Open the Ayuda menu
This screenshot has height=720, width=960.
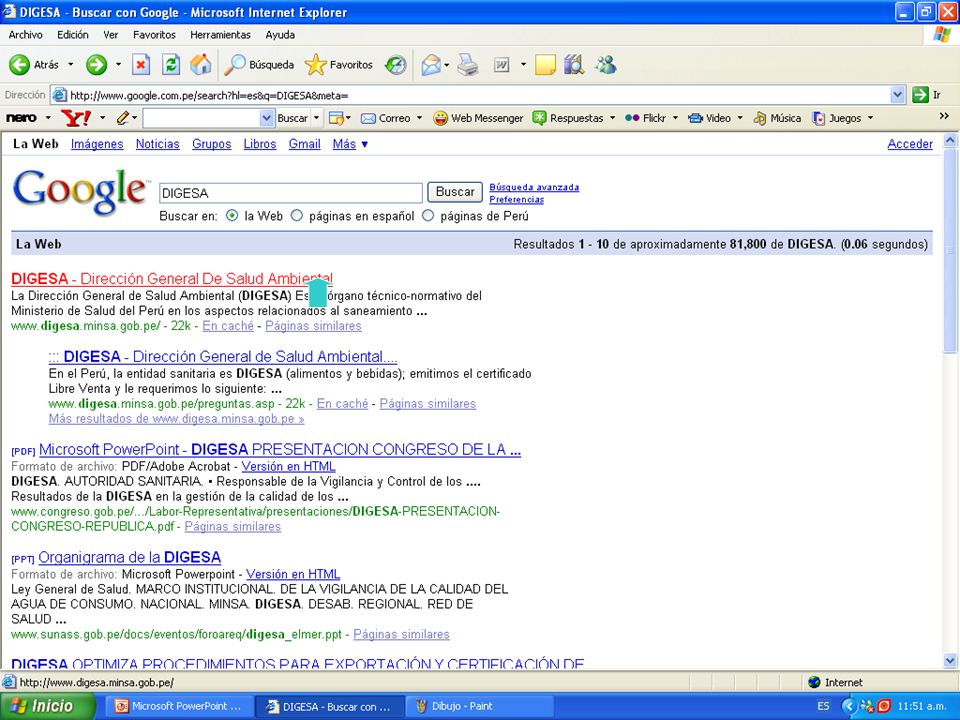tap(280, 35)
